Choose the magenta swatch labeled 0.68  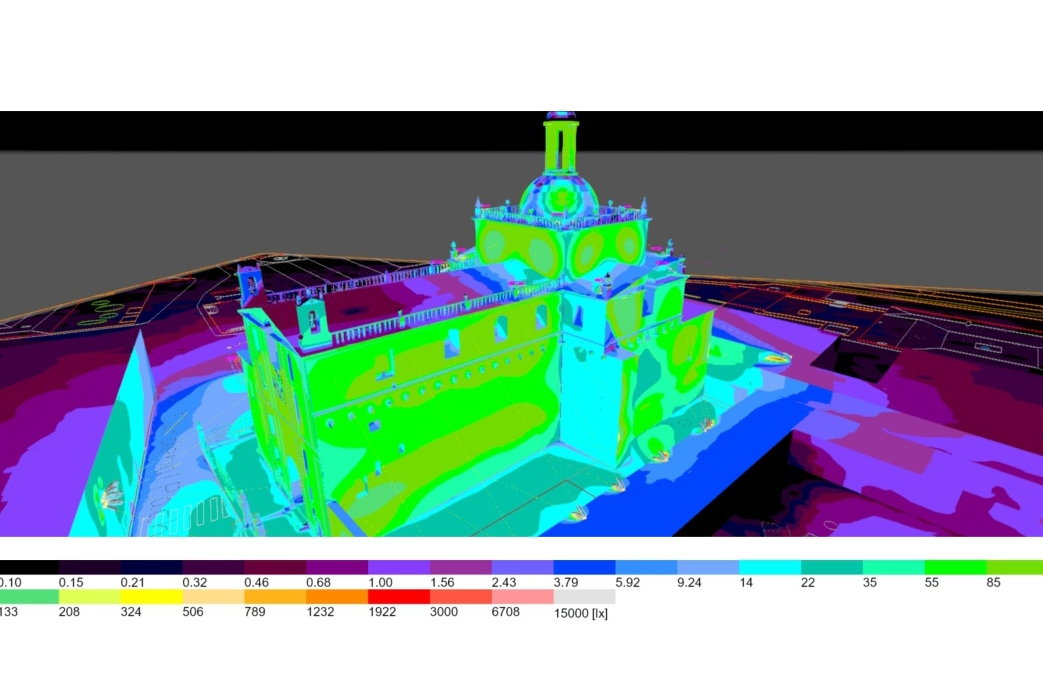(x=338, y=567)
